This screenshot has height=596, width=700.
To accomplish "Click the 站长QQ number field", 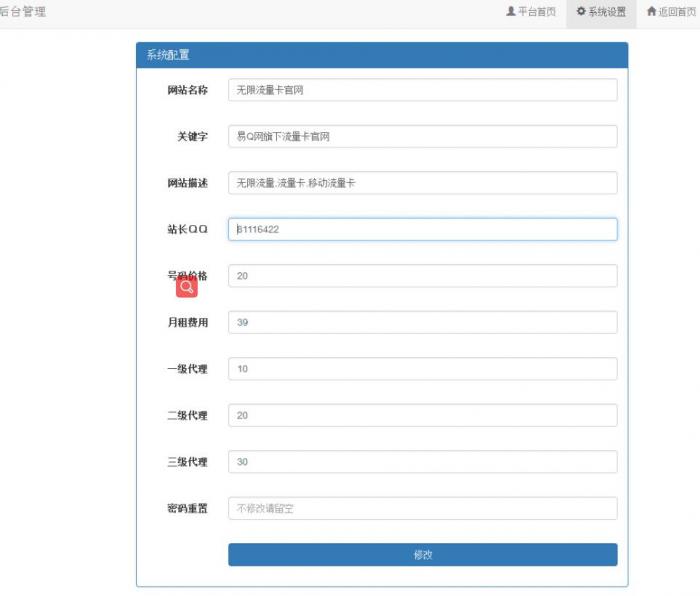I will [422, 229].
